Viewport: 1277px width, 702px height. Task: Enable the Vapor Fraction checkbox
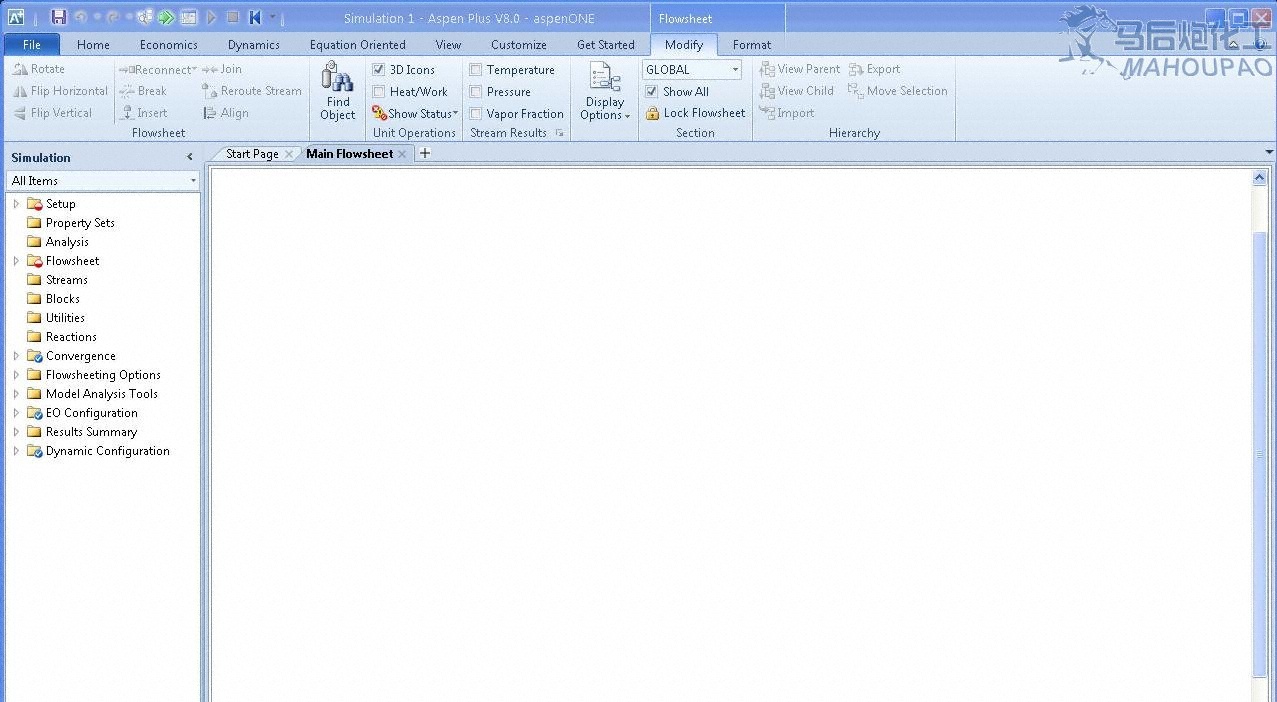tap(476, 114)
